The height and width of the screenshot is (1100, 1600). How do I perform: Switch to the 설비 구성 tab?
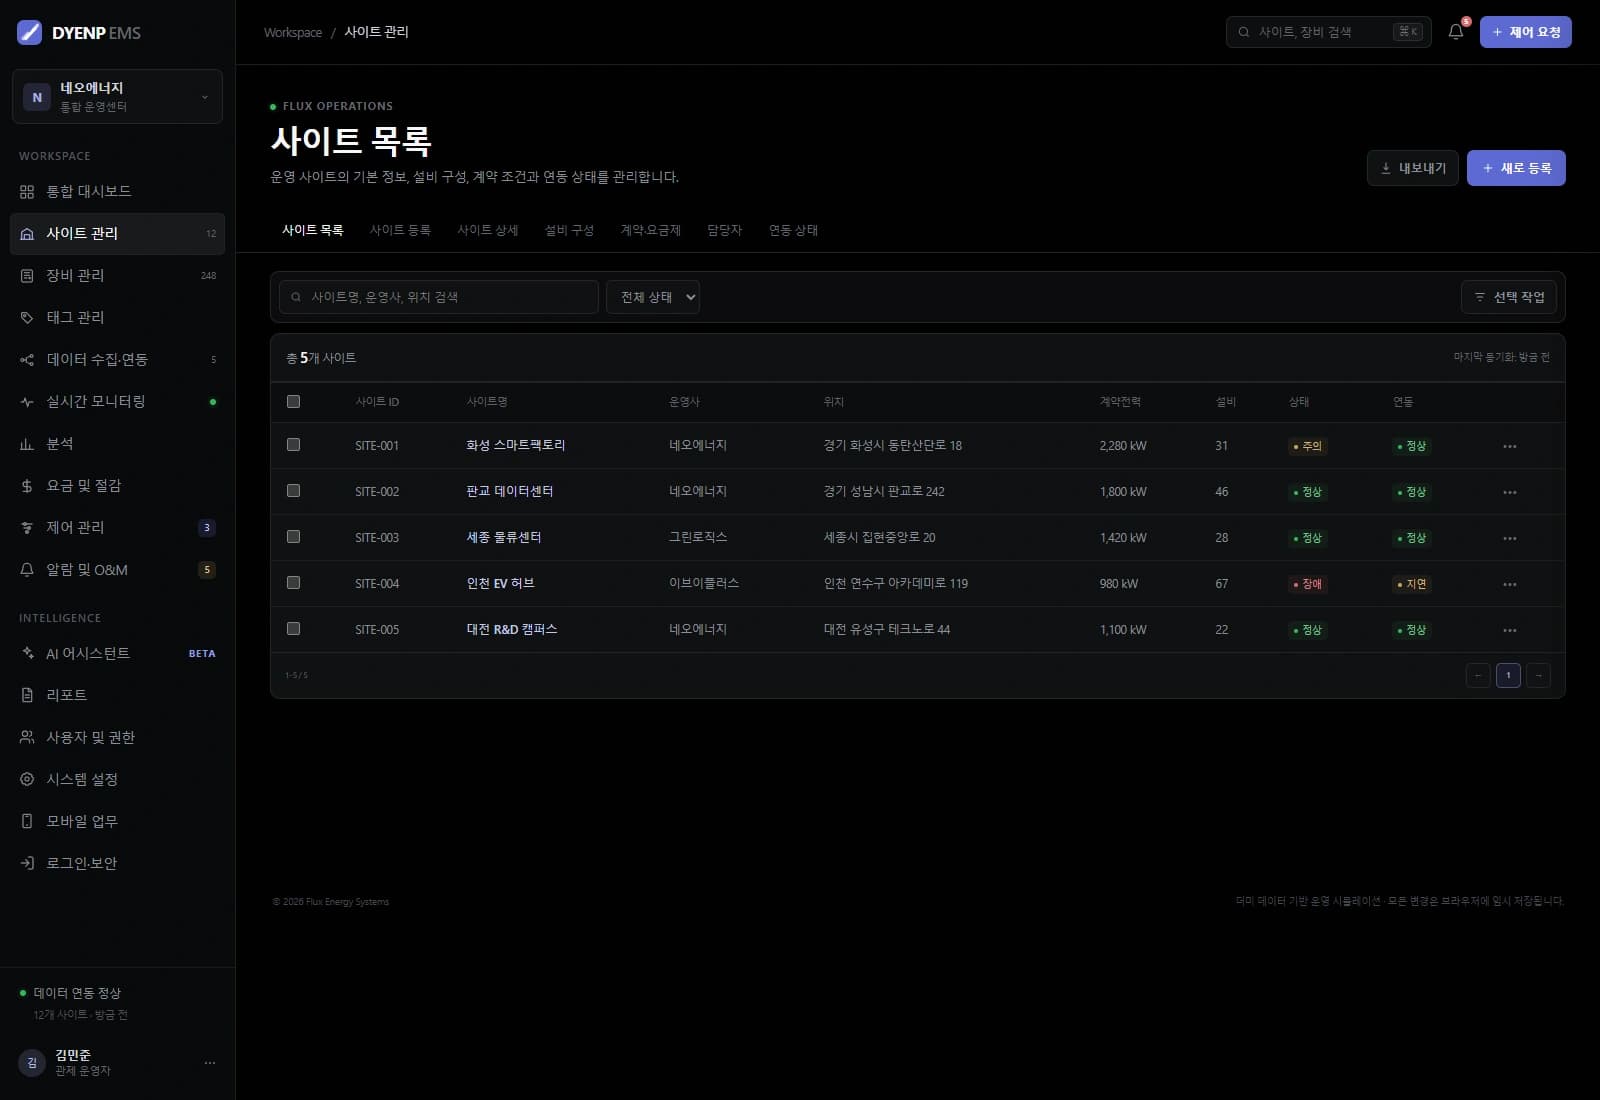point(569,230)
